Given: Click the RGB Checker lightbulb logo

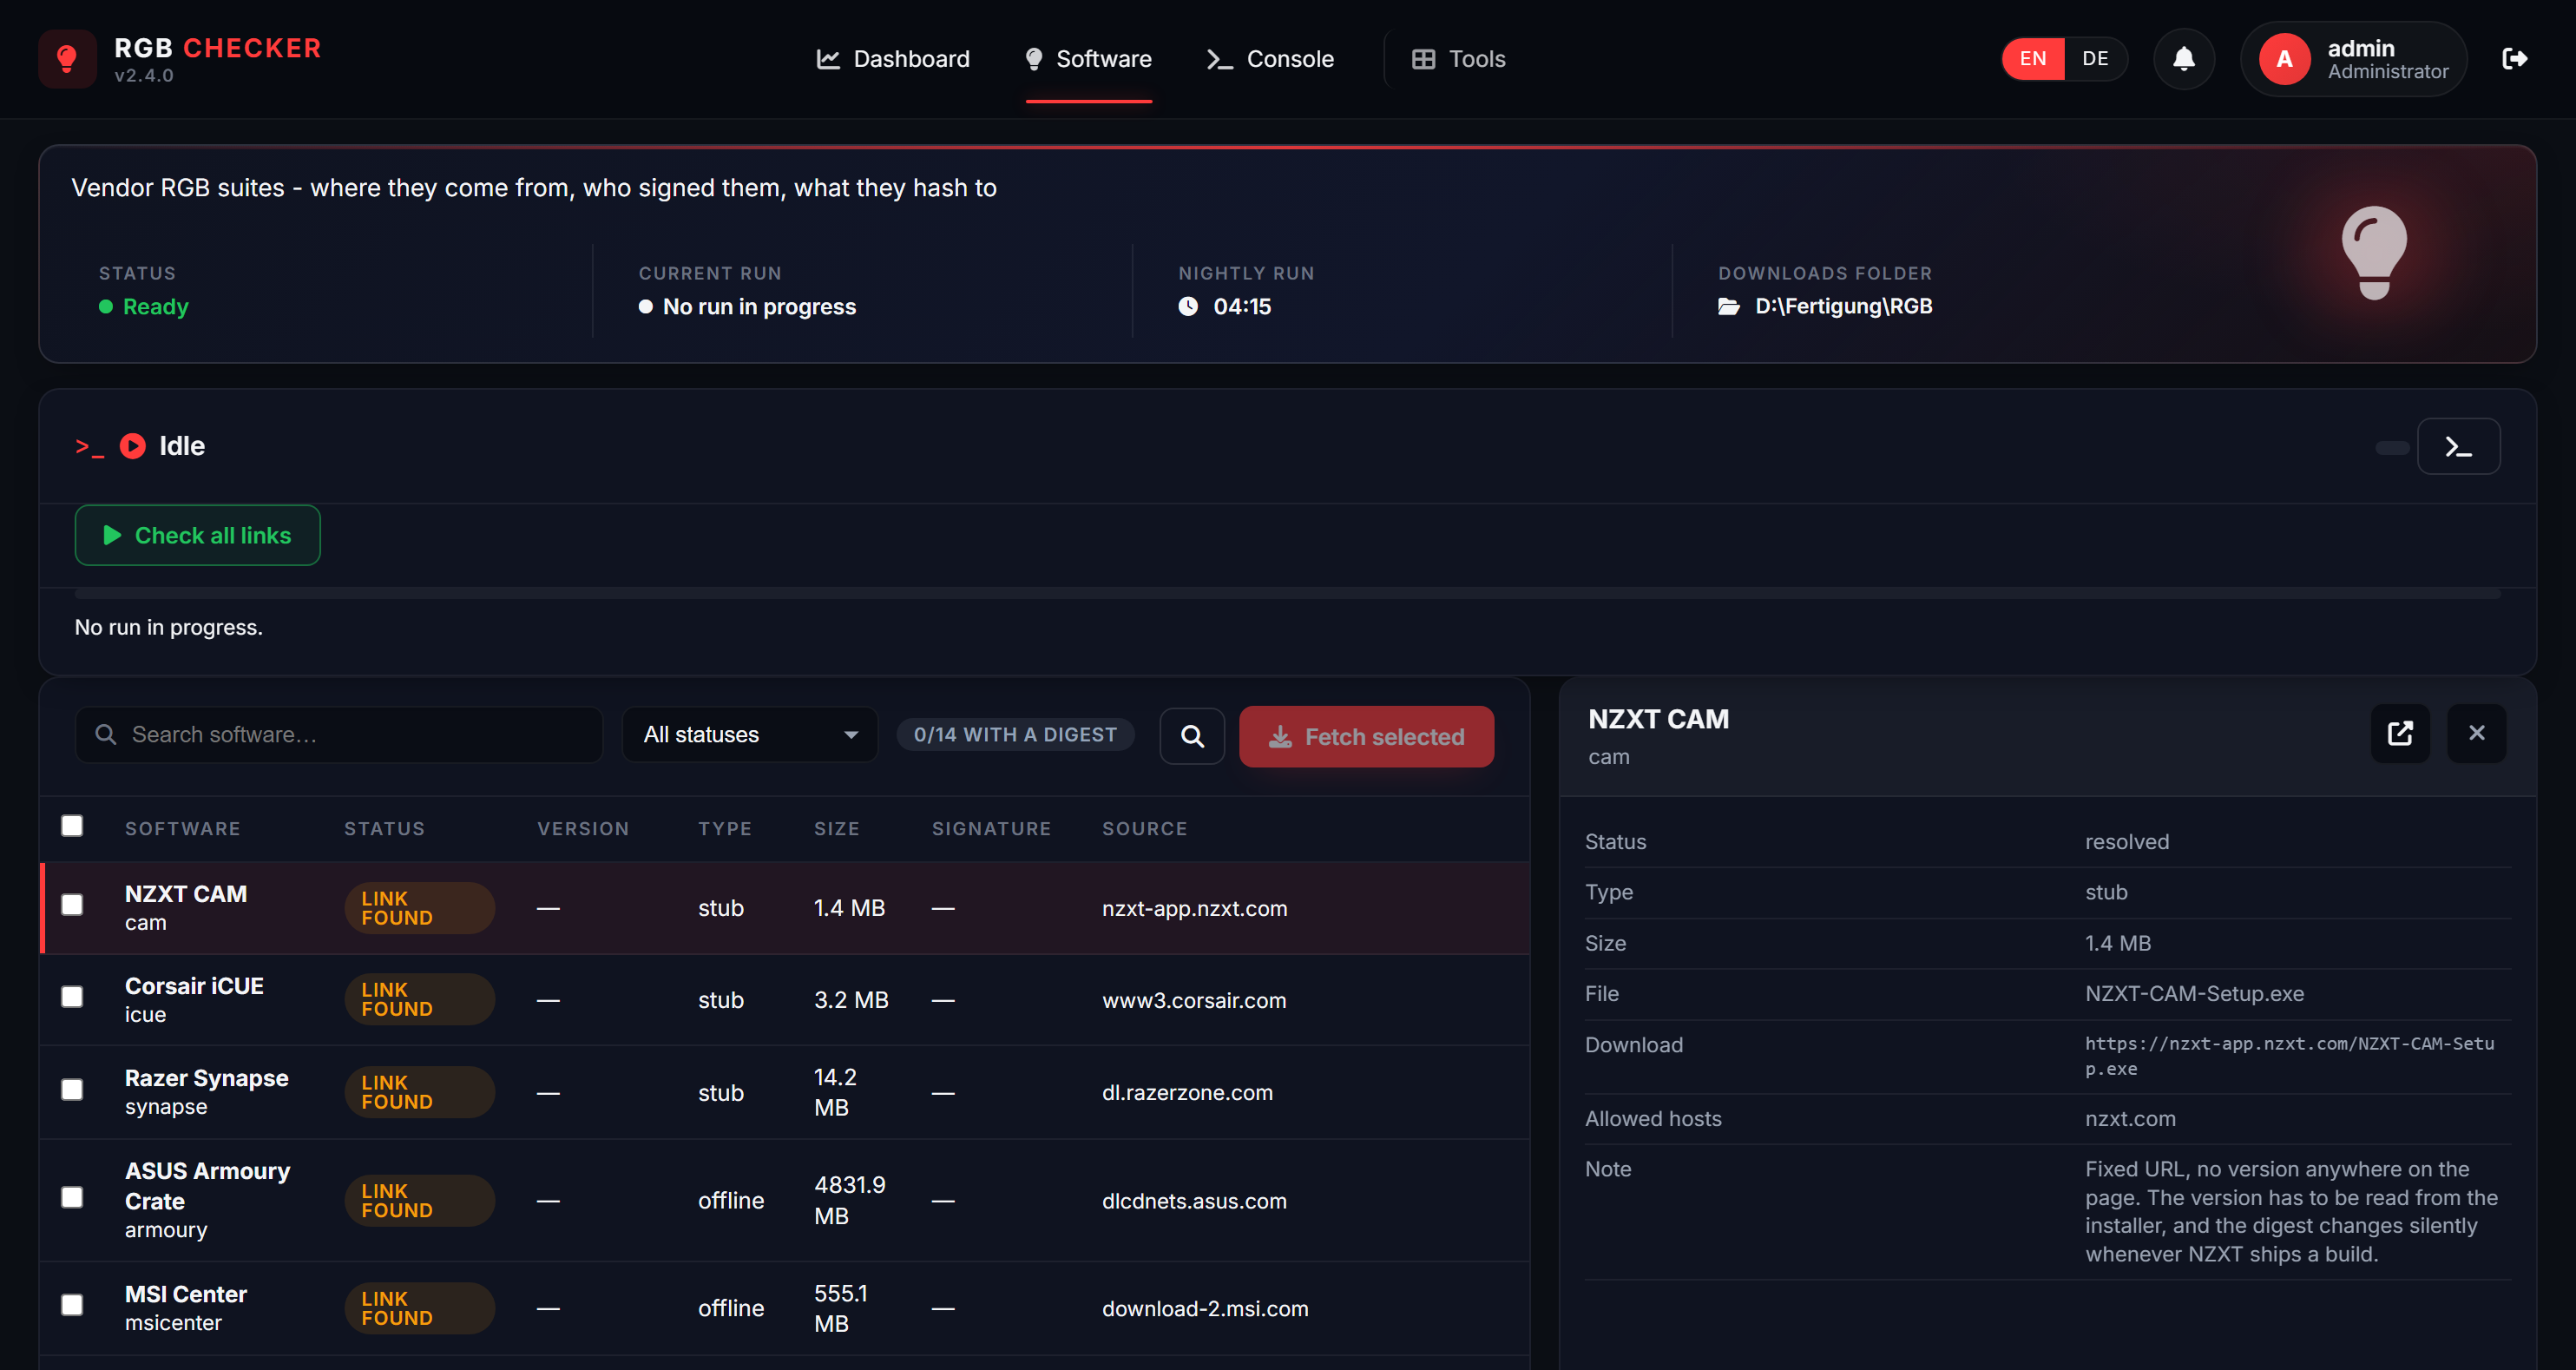Looking at the screenshot, I should point(67,59).
